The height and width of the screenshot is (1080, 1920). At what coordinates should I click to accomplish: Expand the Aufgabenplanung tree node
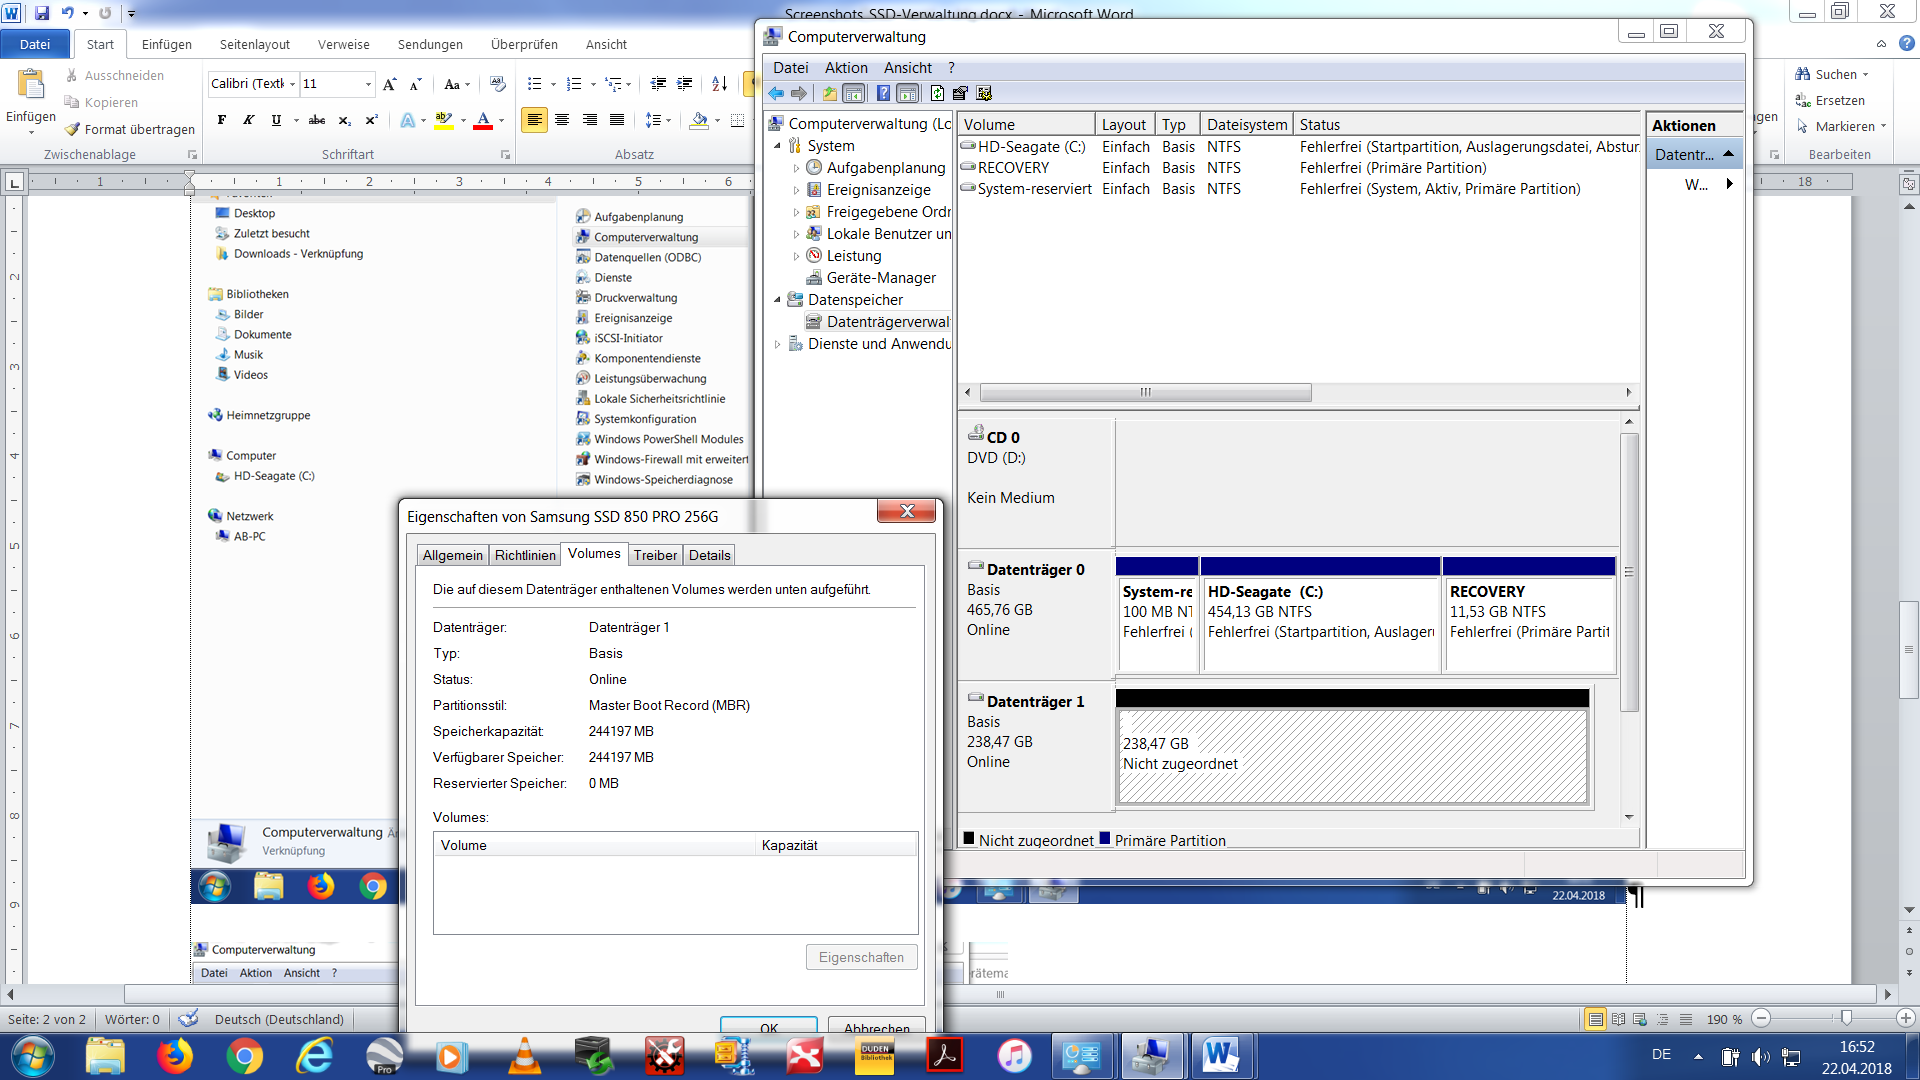pyautogui.click(x=796, y=168)
